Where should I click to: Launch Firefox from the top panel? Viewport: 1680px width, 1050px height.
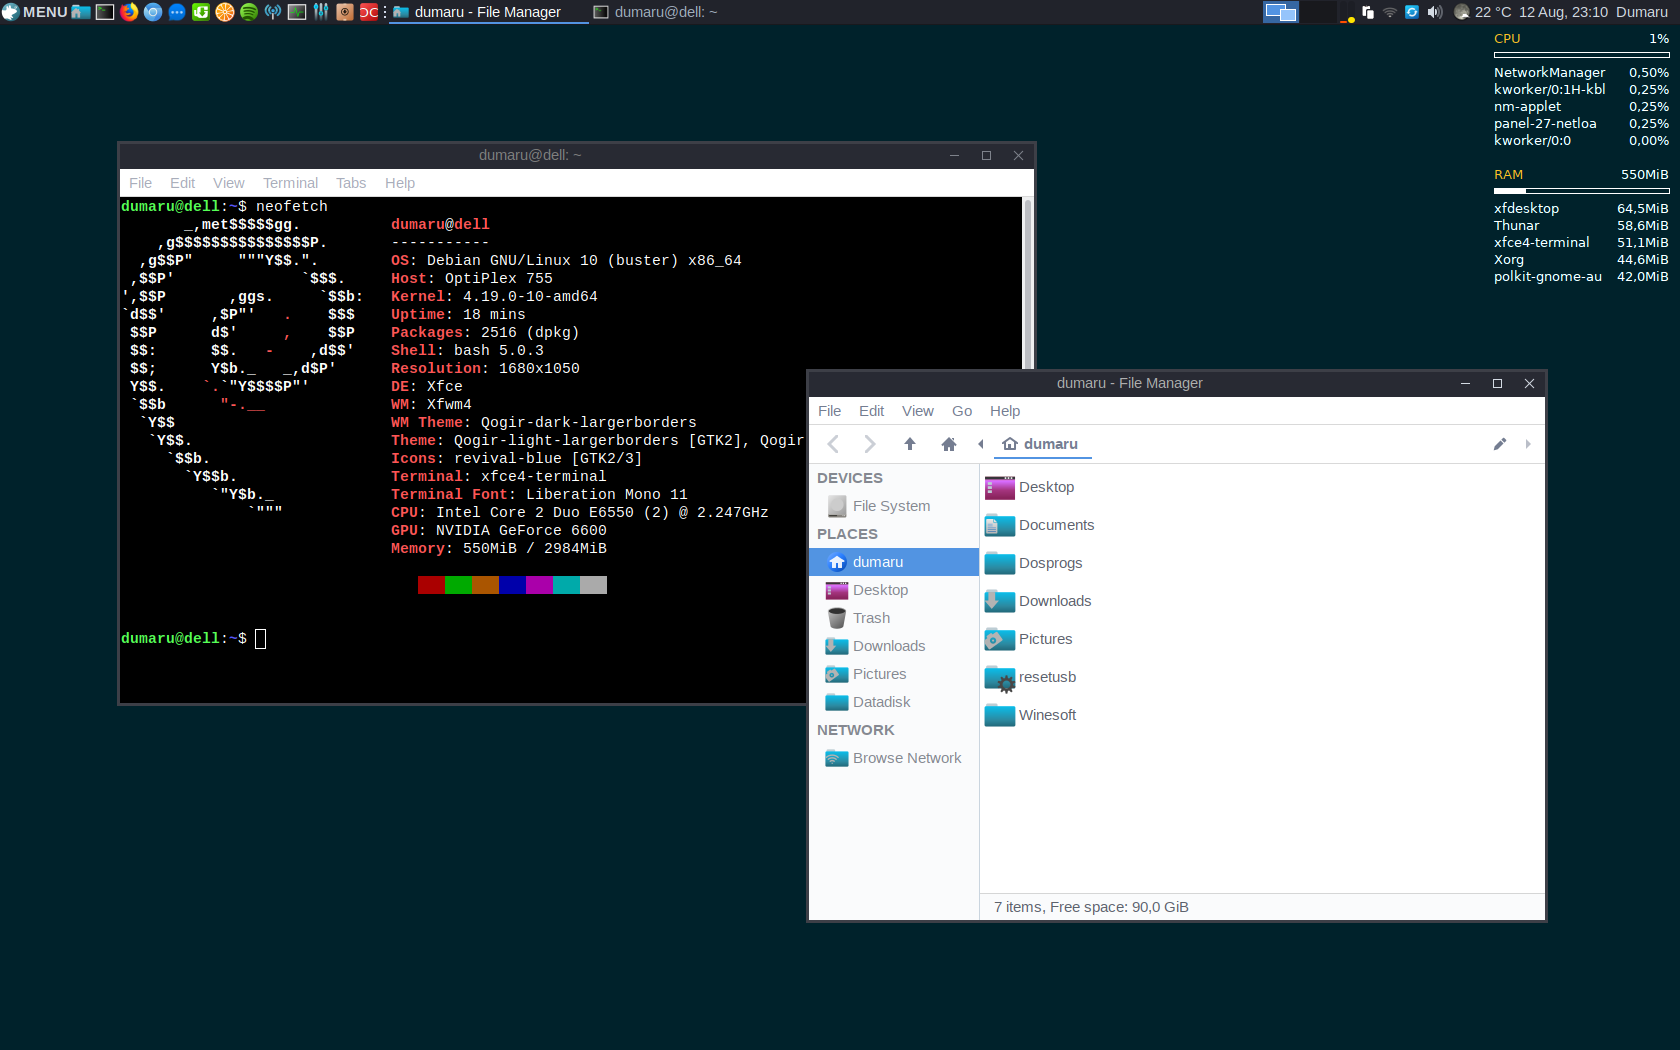pos(129,12)
